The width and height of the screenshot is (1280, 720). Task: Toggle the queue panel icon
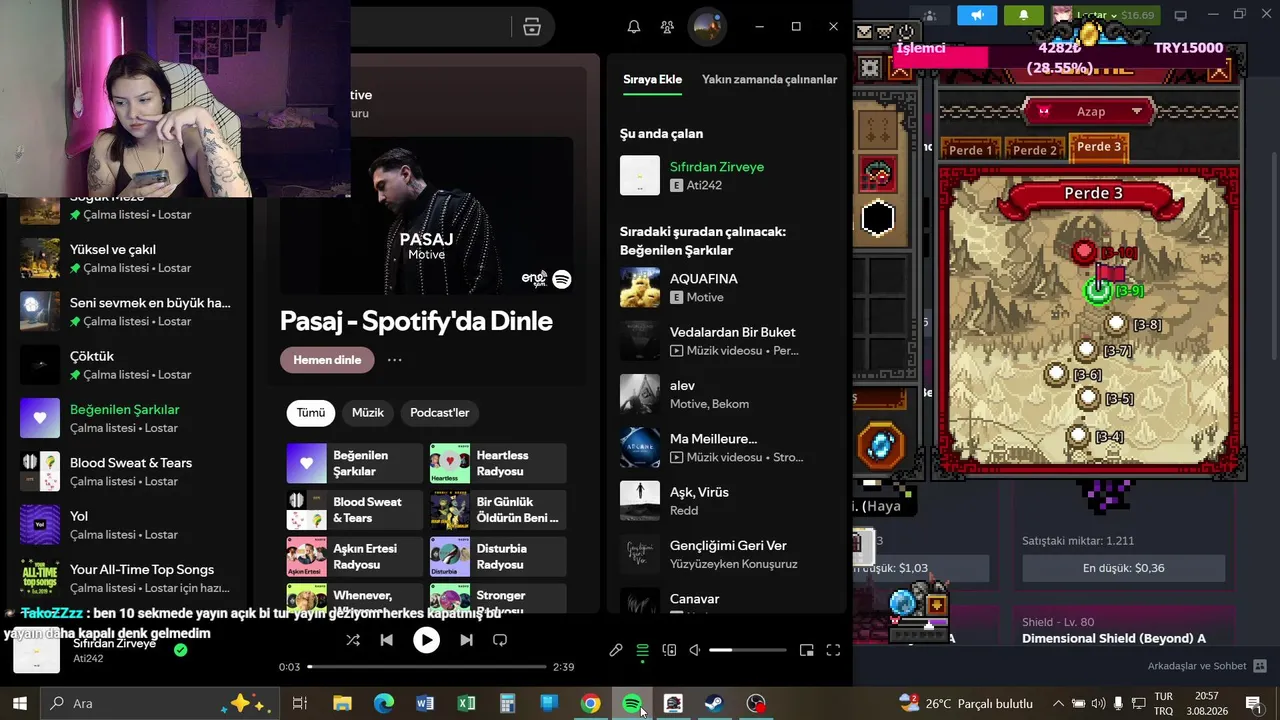coord(643,650)
